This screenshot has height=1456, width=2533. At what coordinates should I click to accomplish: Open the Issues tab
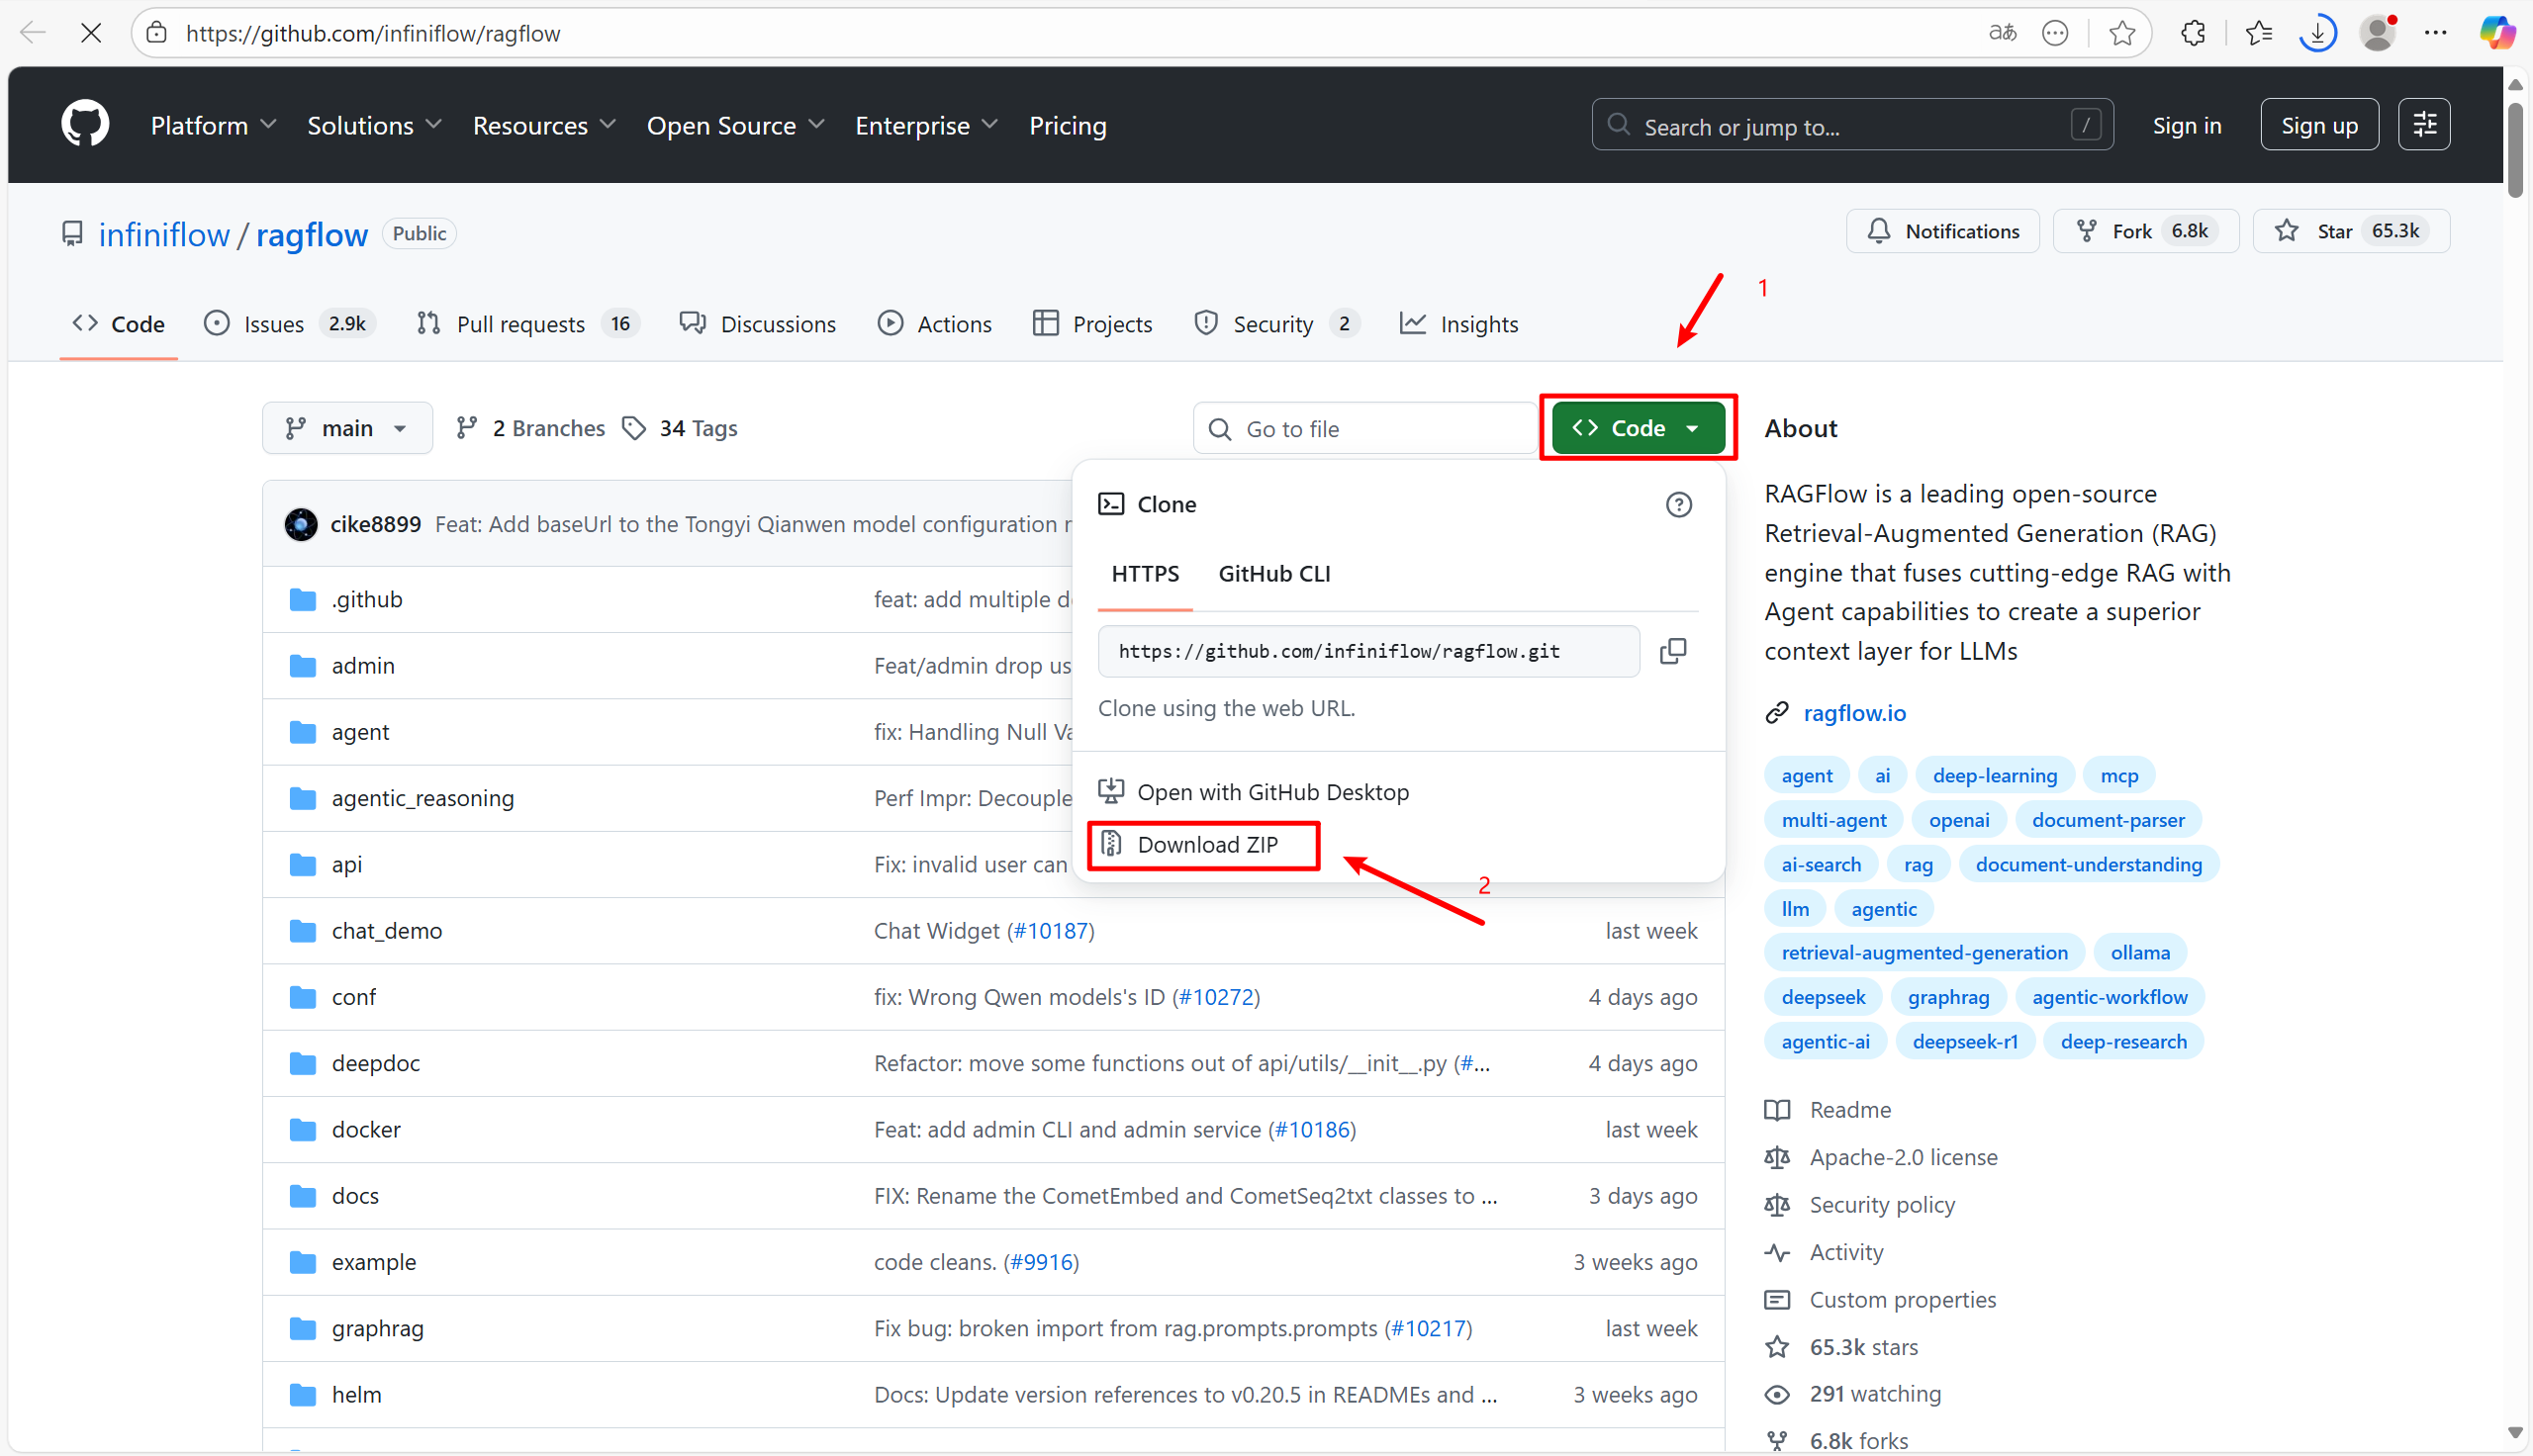tap(273, 324)
